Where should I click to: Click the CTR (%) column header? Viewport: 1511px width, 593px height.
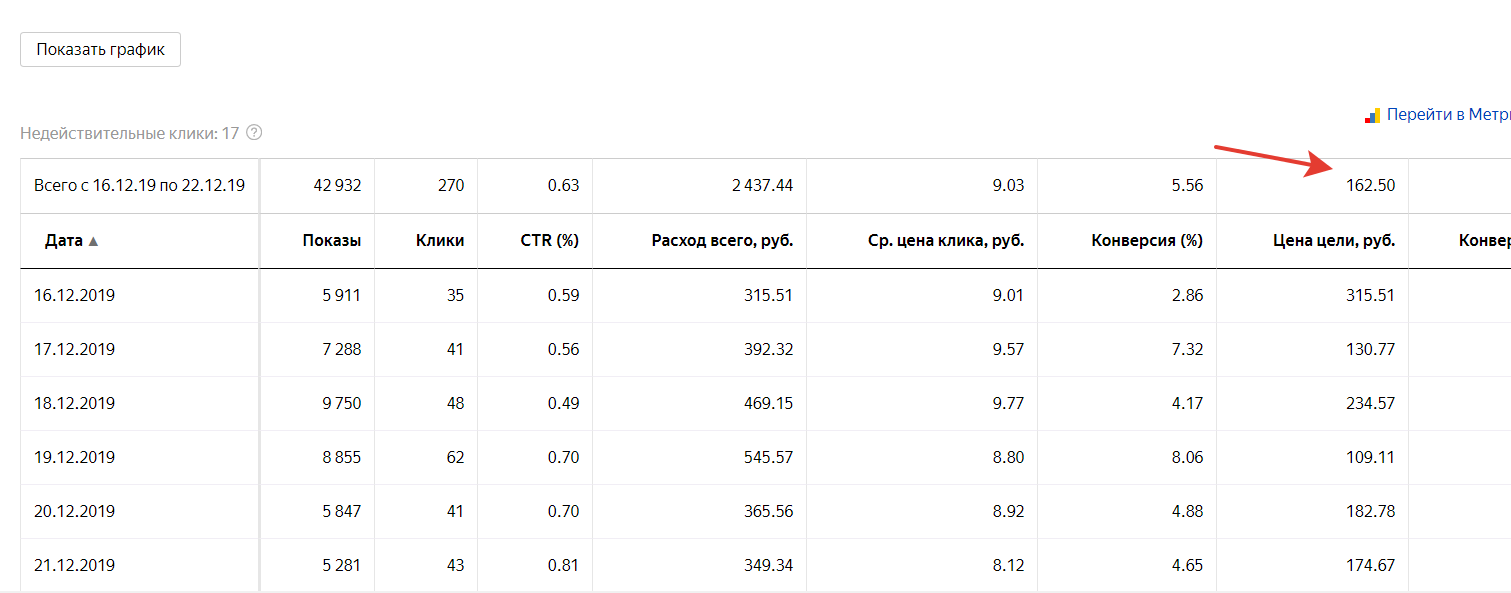click(x=549, y=241)
